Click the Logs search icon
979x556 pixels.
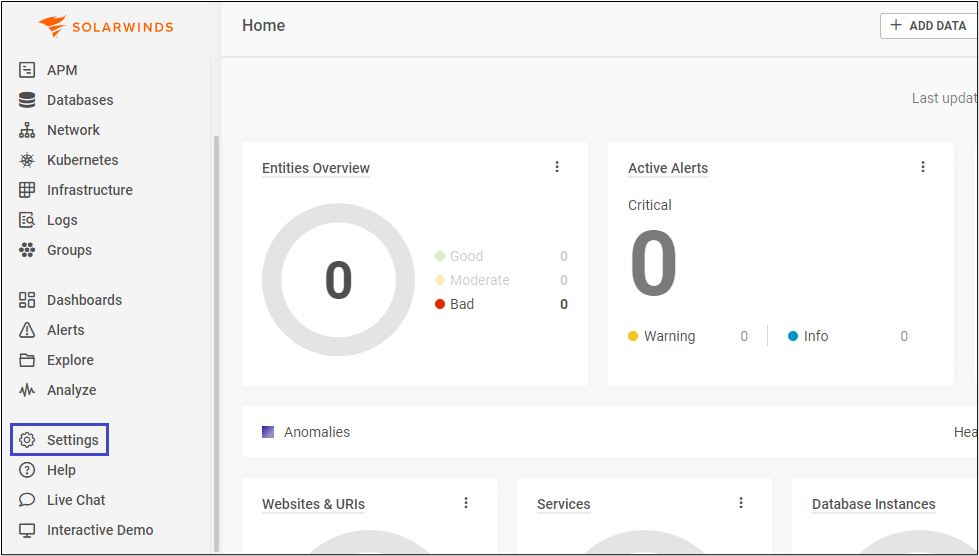click(x=27, y=220)
